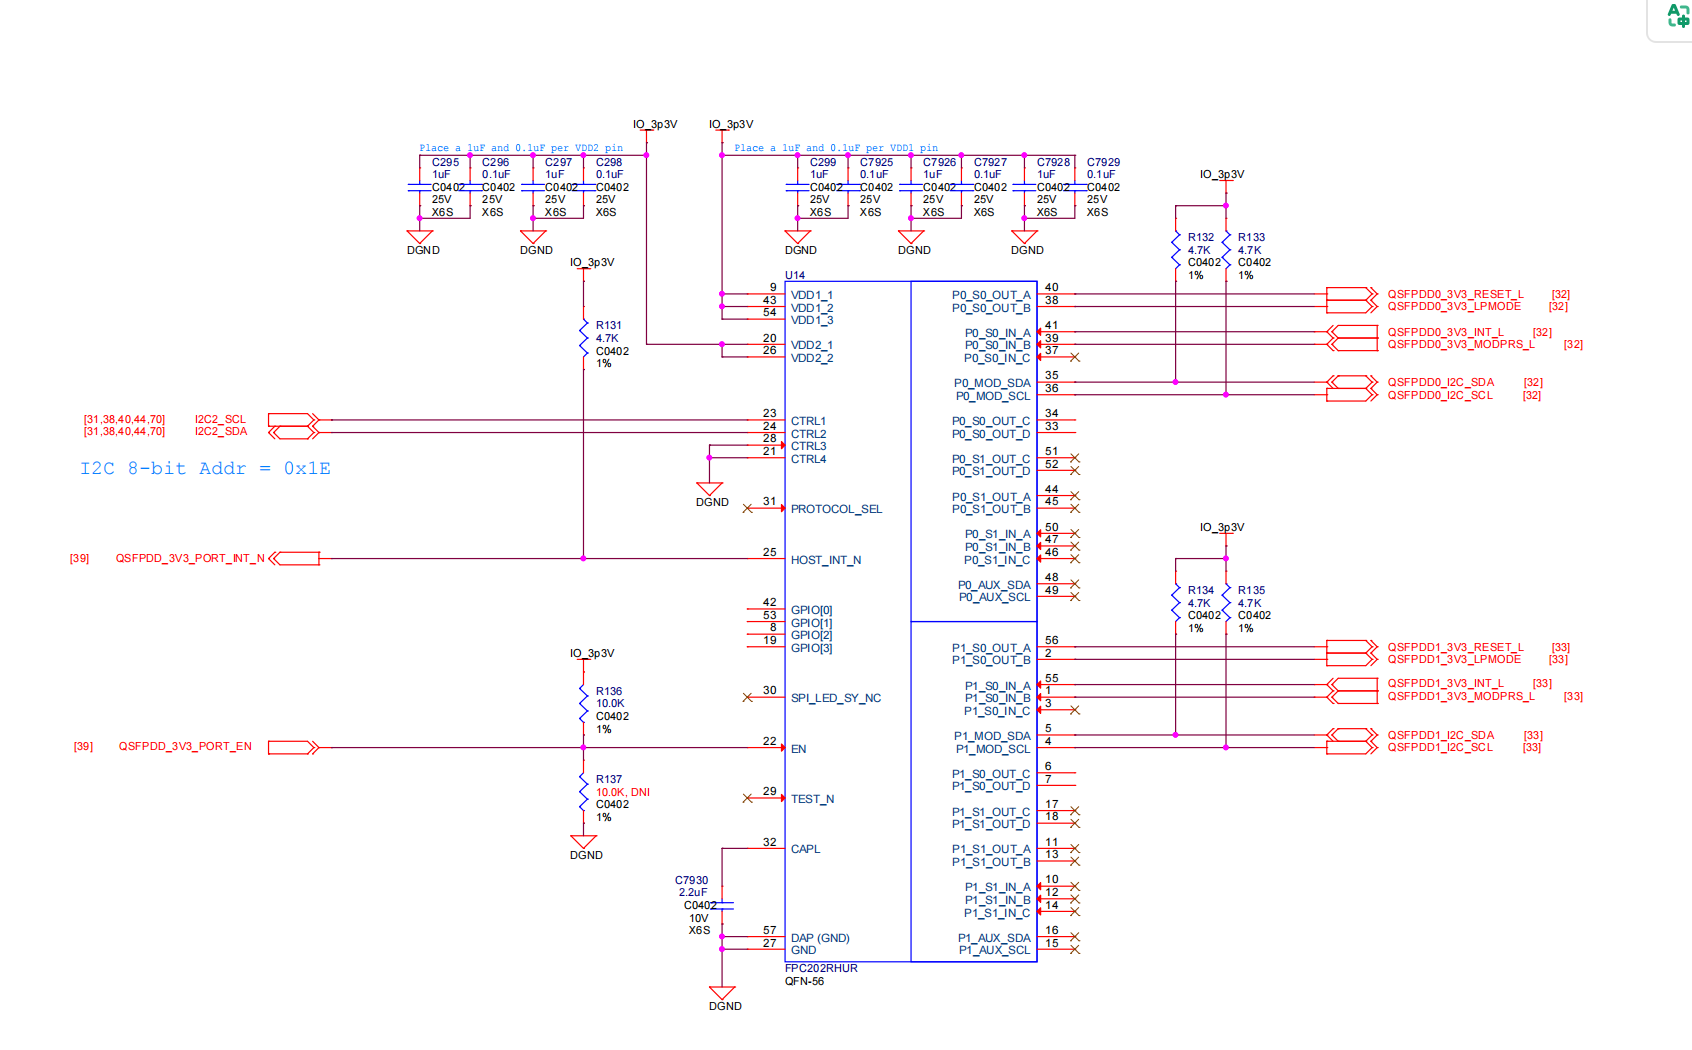Screen dimensions: 1692x1050
Task: Click the QSFPDD1_3V3_MODPRS_L net label
Action: click(x=1460, y=696)
